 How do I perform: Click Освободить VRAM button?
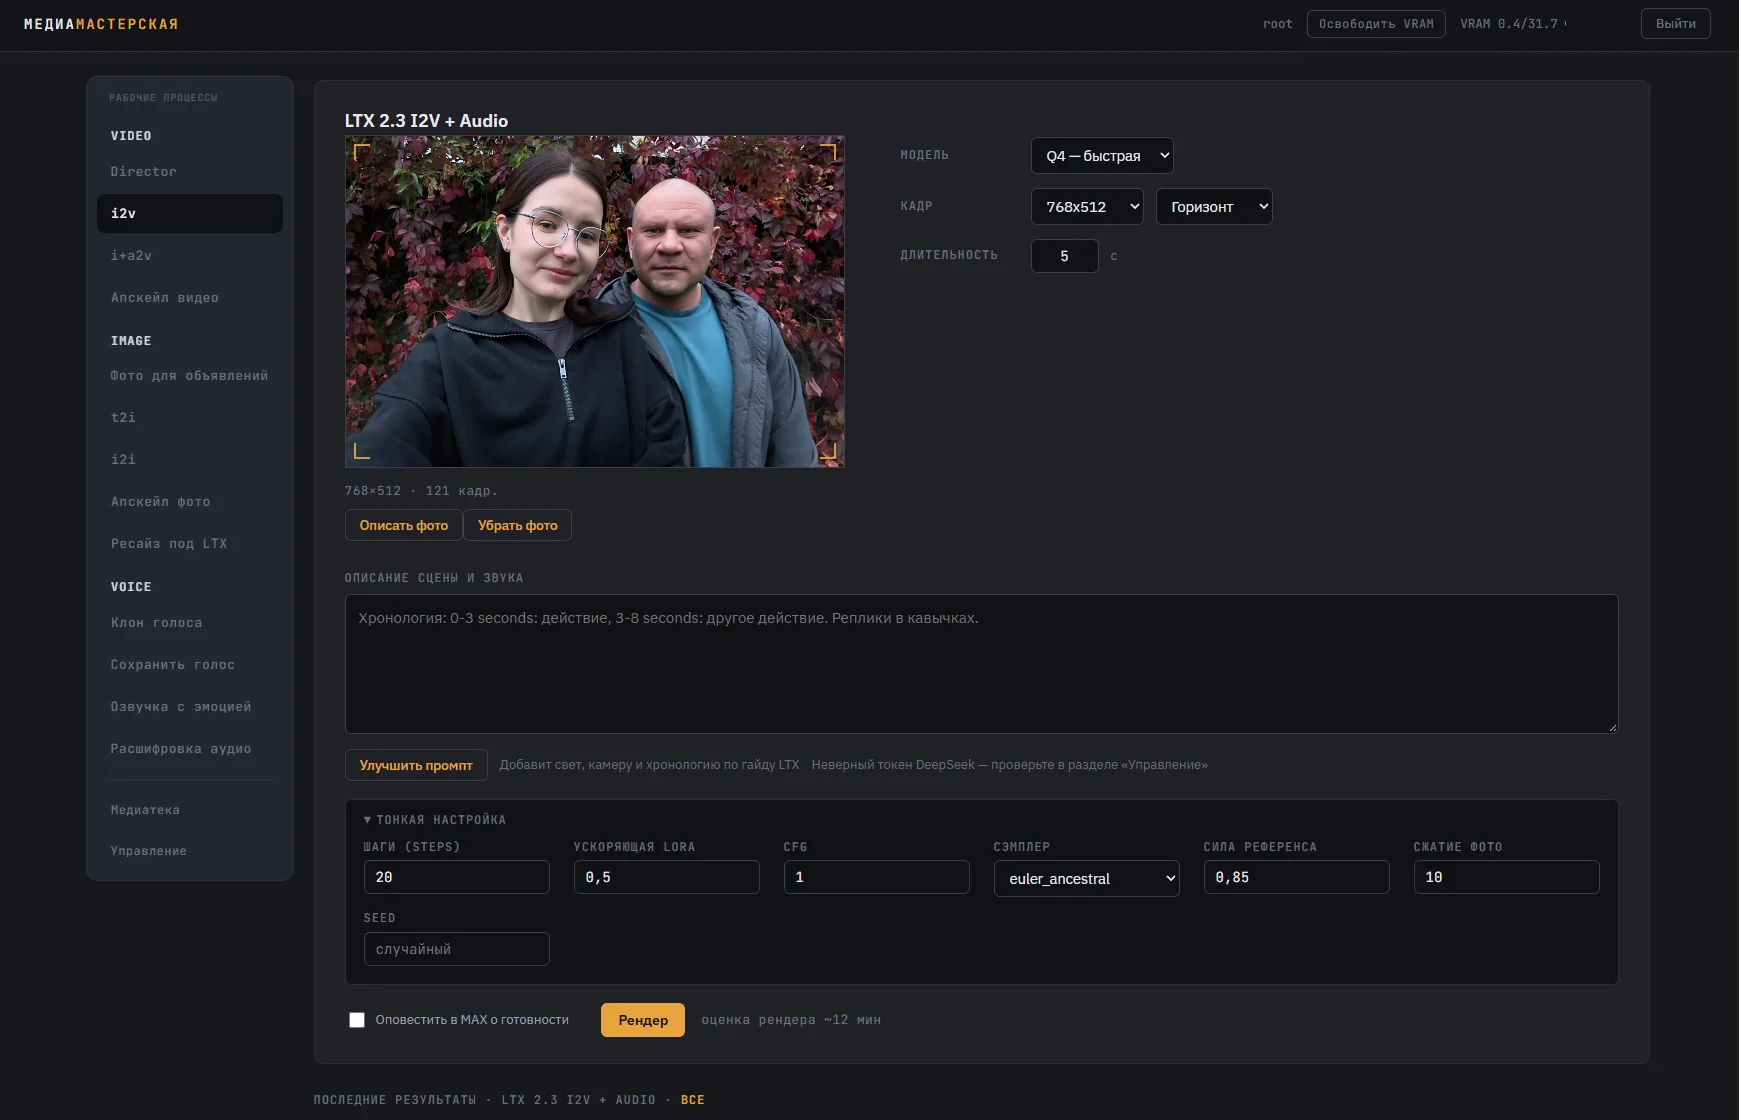1376,24
